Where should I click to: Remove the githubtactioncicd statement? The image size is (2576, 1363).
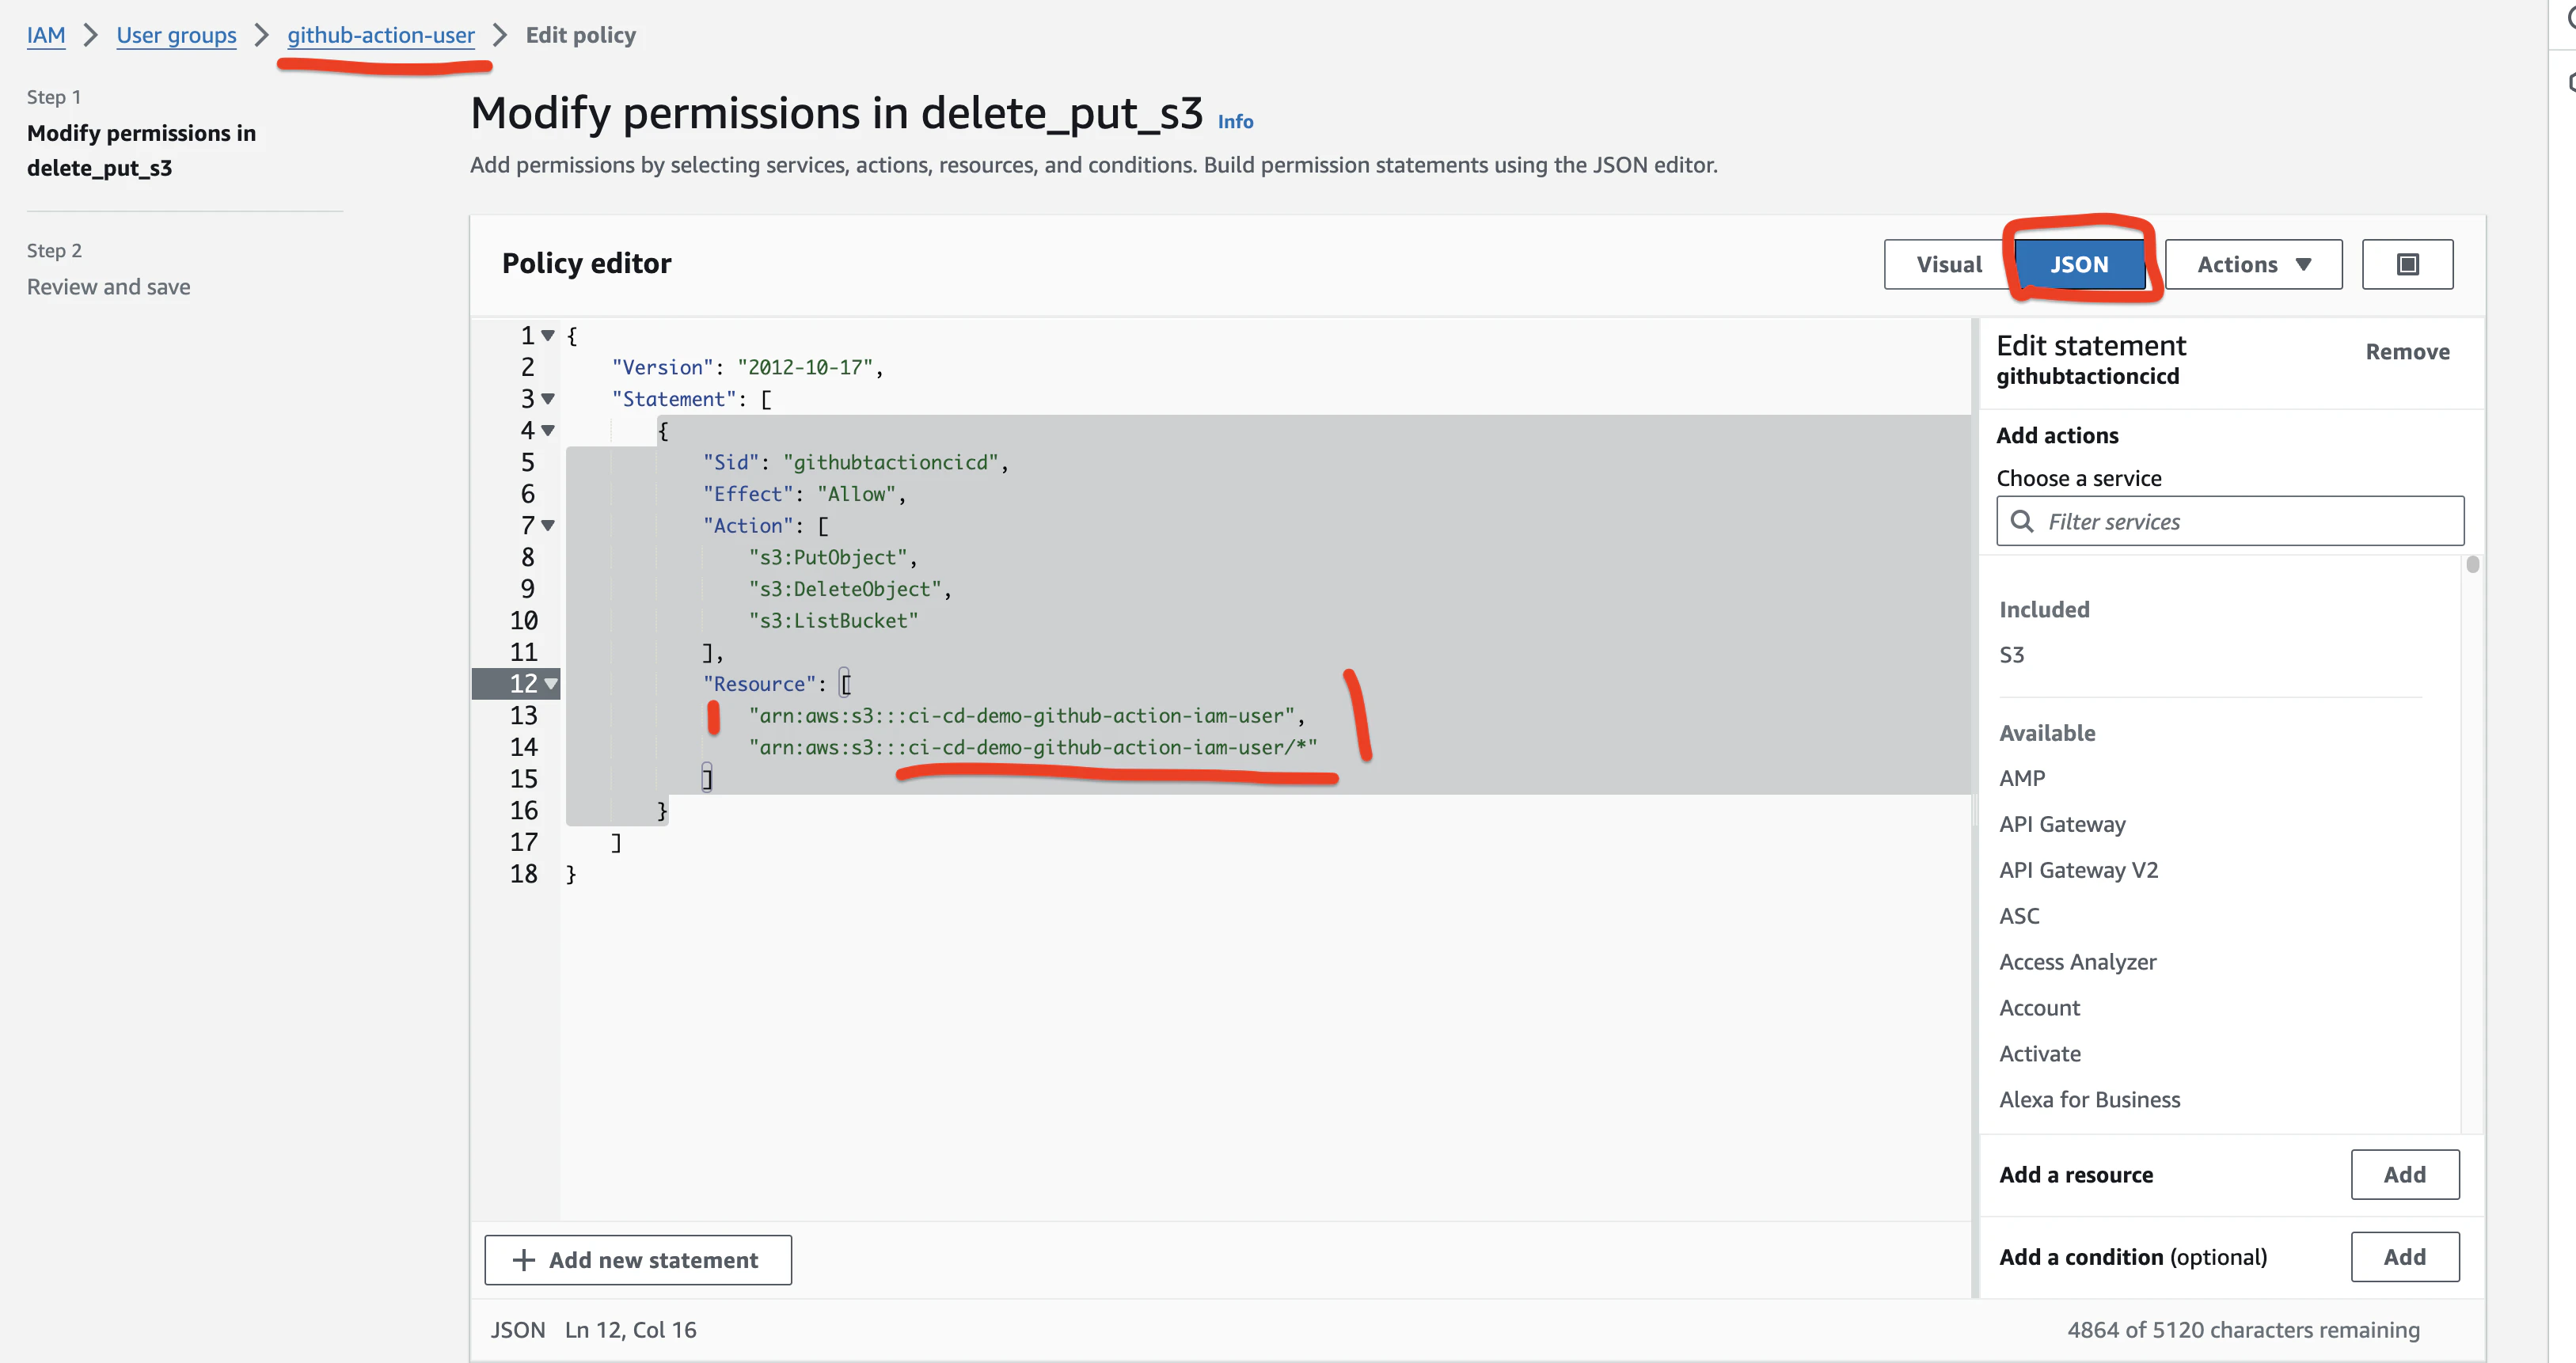pos(2407,352)
